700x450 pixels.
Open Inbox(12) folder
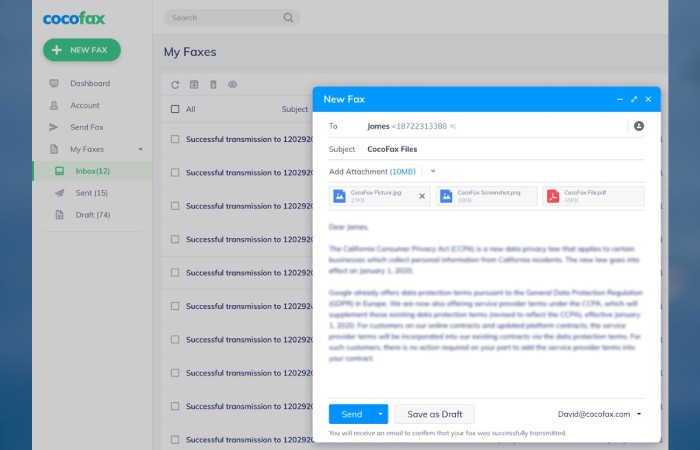tap(92, 171)
